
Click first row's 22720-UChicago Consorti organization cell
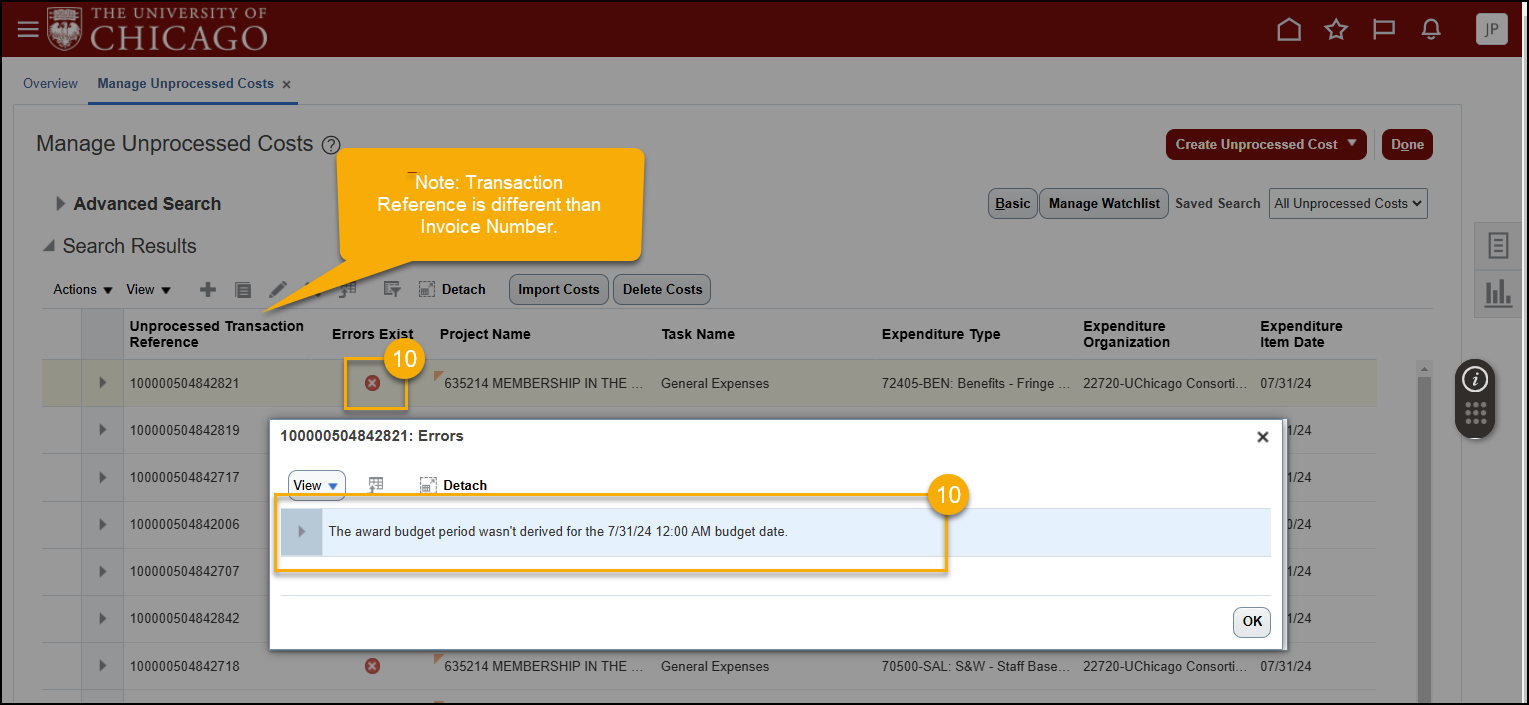tap(1165, 383)
